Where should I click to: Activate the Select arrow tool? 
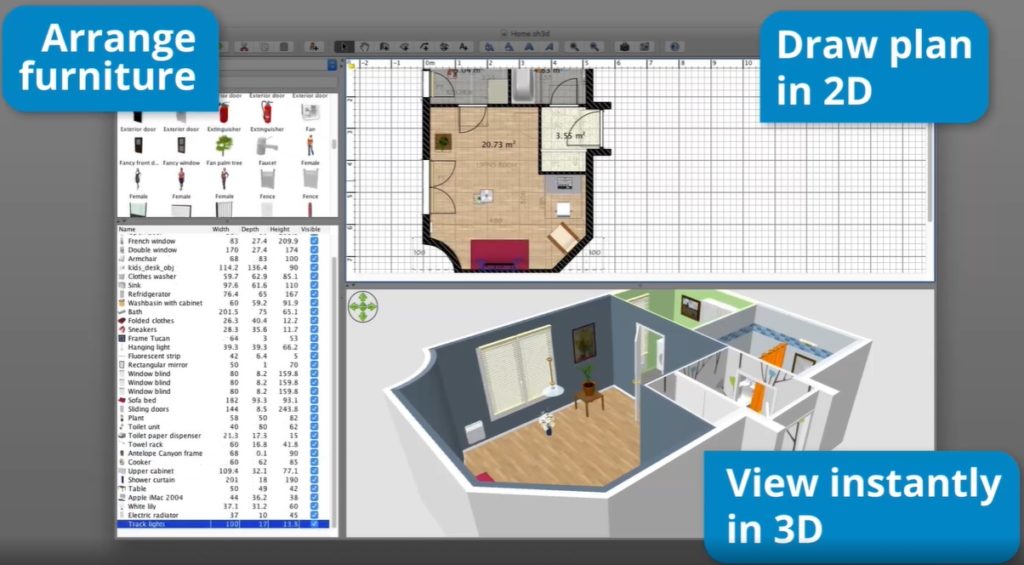344,47
